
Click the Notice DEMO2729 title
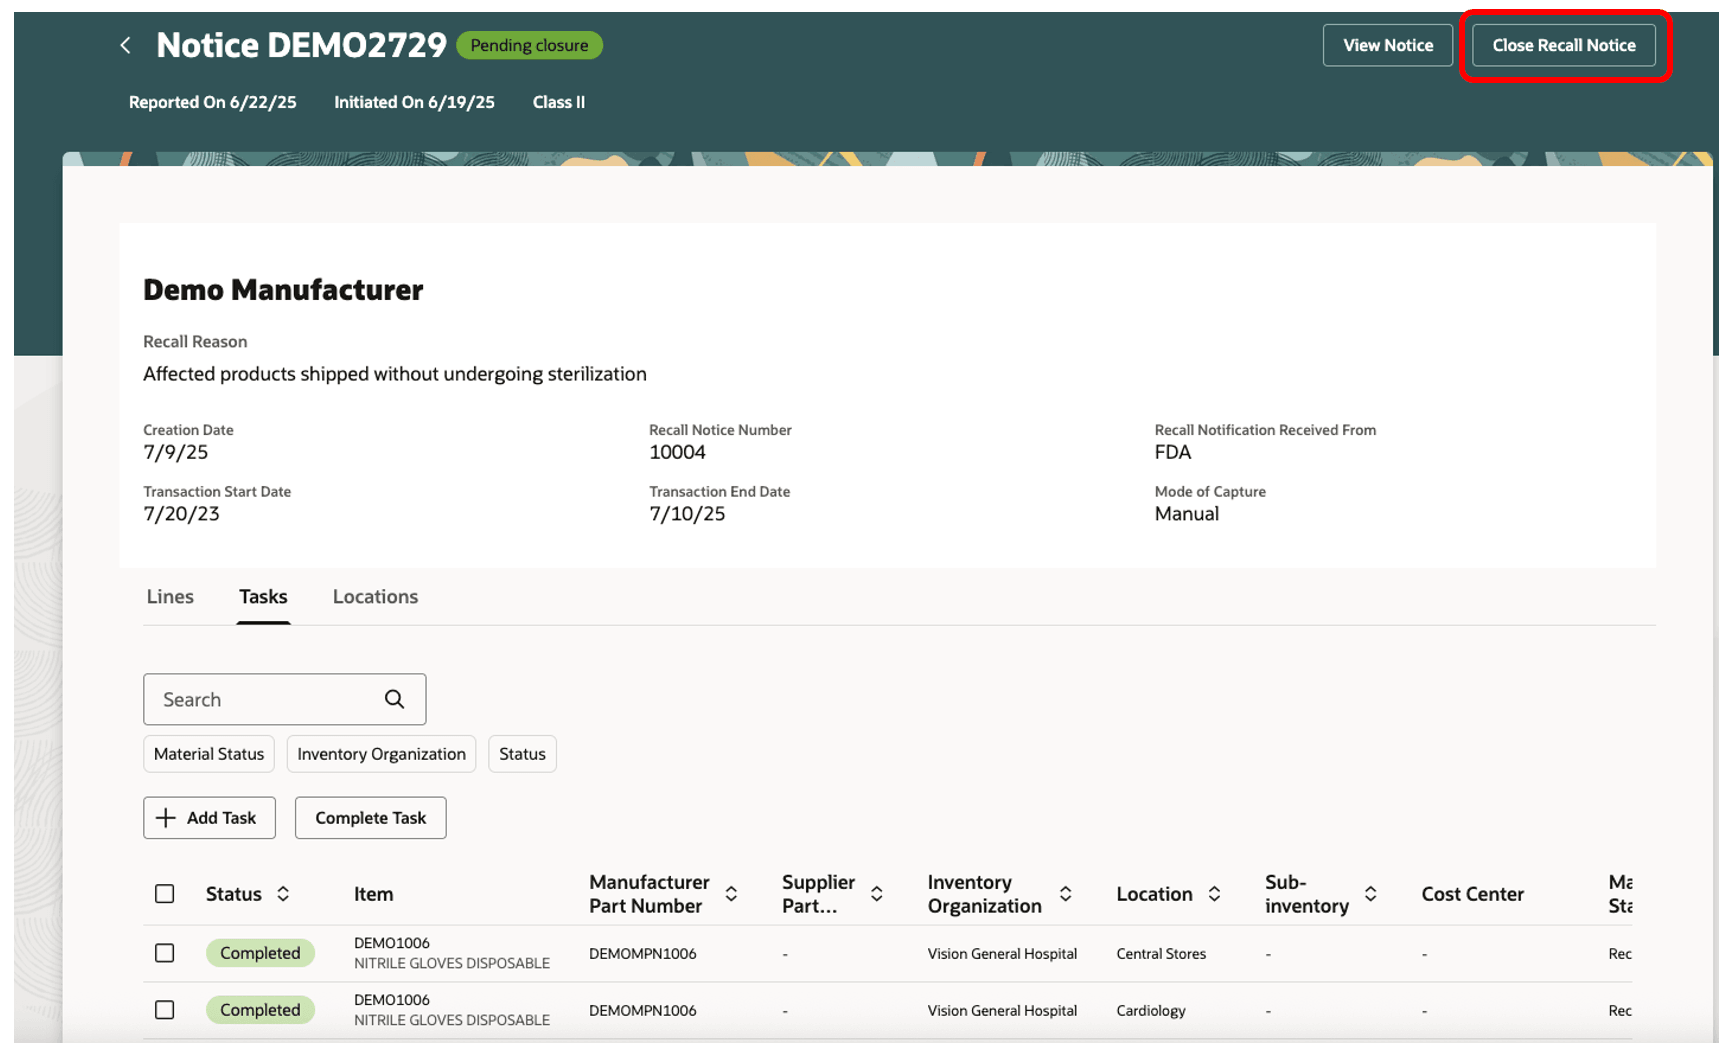coord(301,45)
